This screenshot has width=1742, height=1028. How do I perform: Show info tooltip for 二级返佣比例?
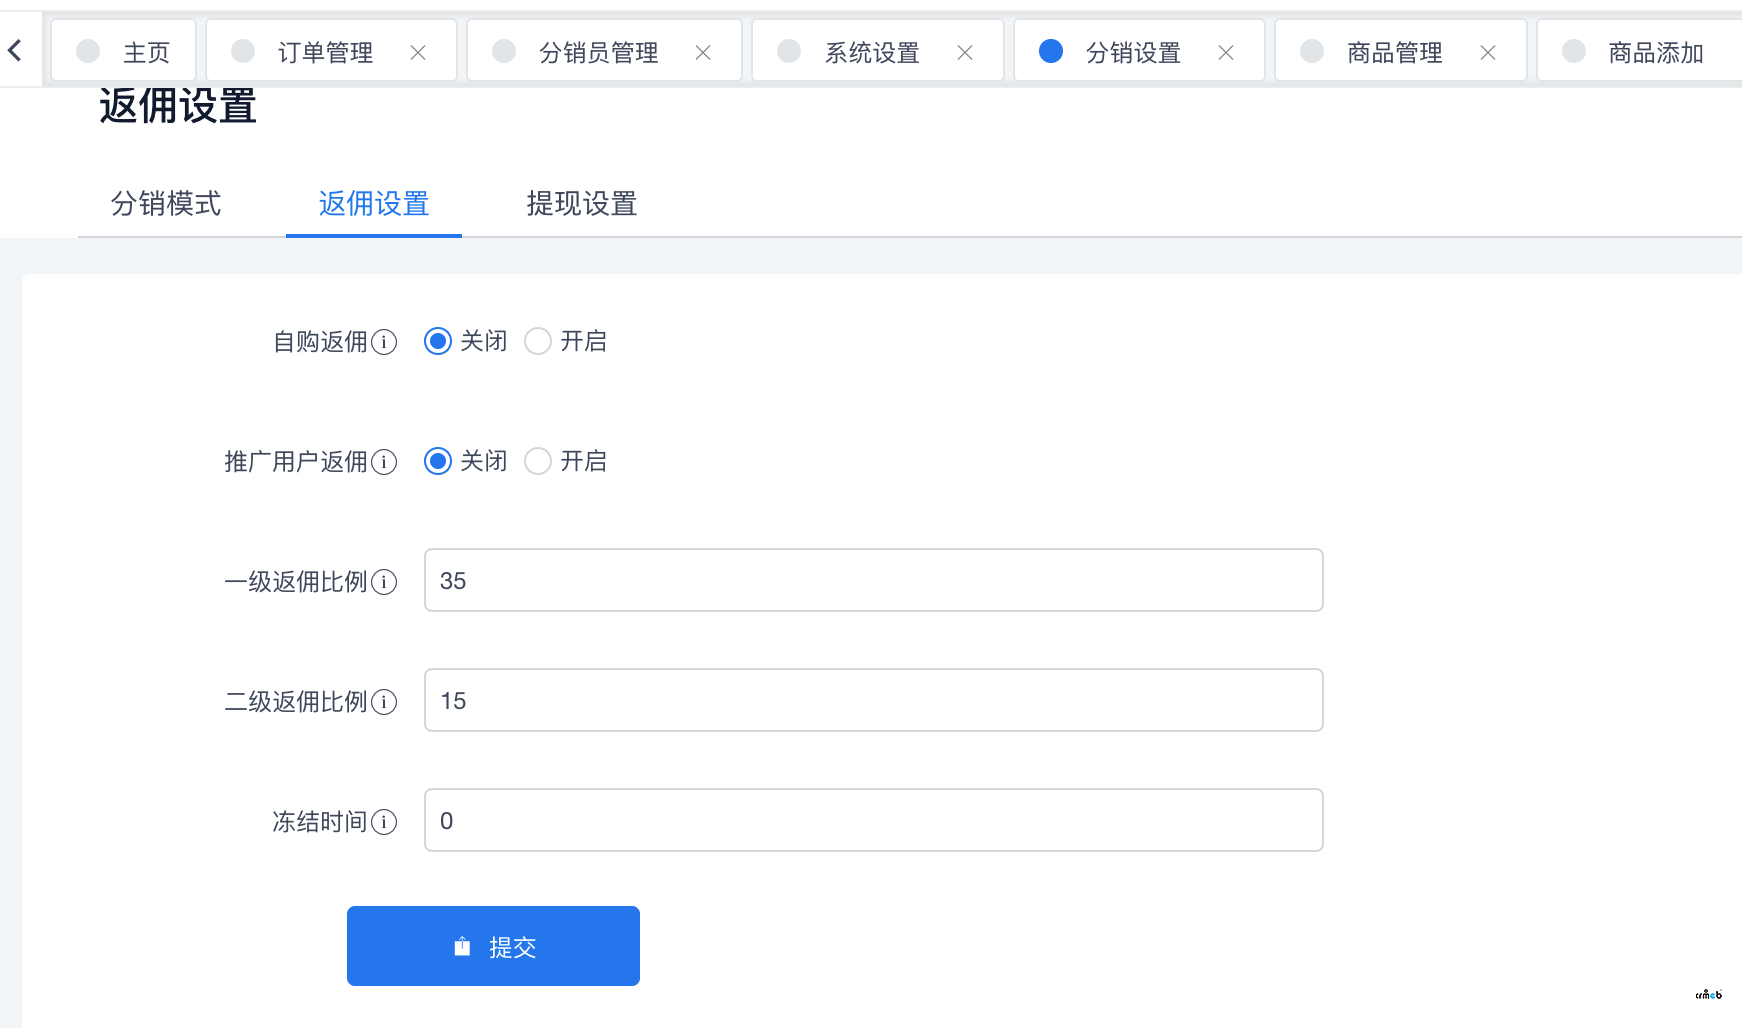[384, 702]
